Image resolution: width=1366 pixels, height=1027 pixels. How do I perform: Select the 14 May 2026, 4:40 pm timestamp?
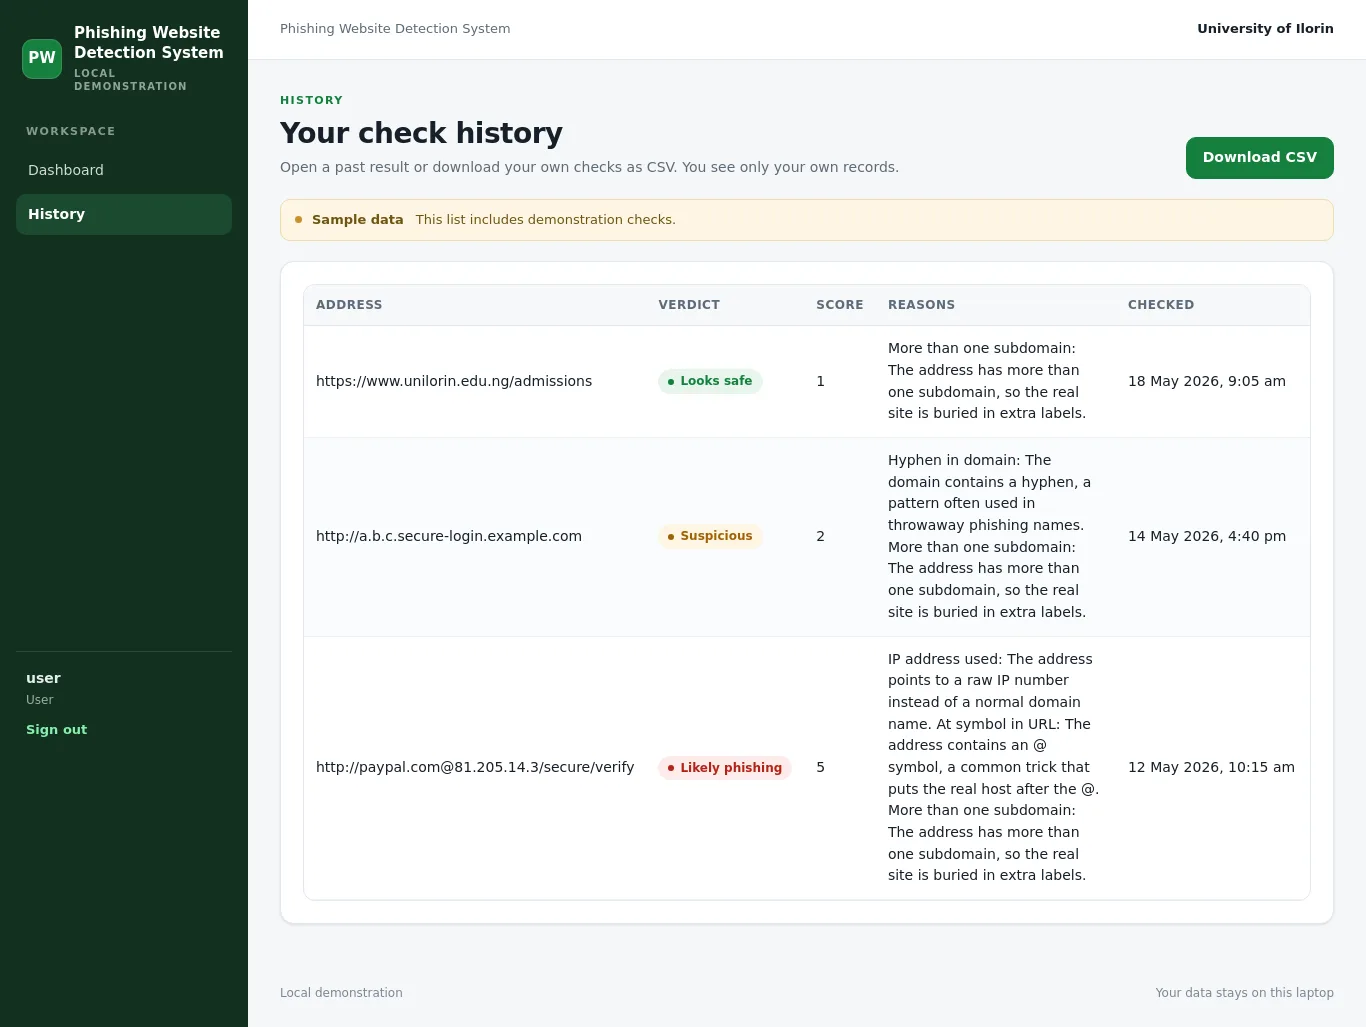[1207, 536]
